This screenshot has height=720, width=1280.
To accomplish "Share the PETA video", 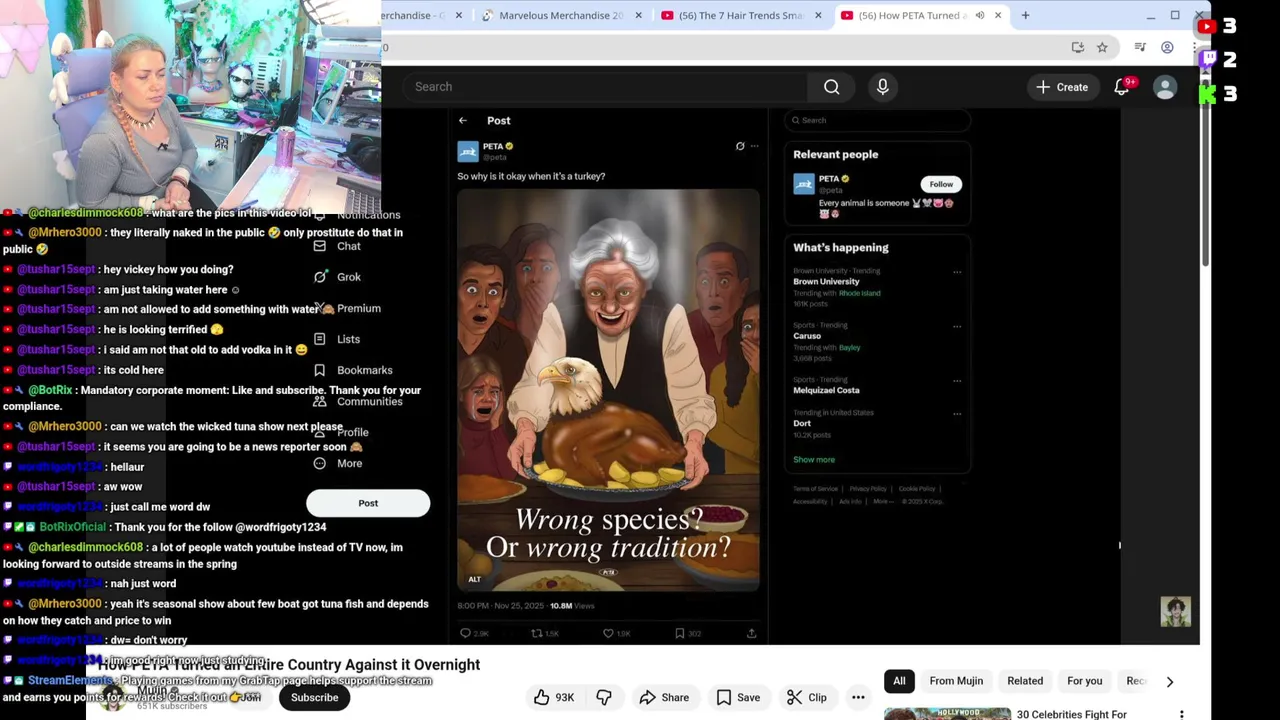I will 664,697.
